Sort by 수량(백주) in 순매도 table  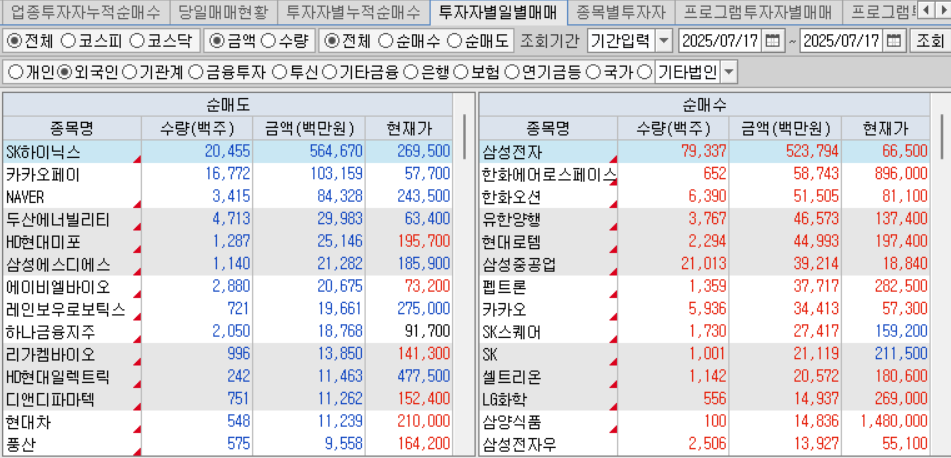click(x=198, y=129)
